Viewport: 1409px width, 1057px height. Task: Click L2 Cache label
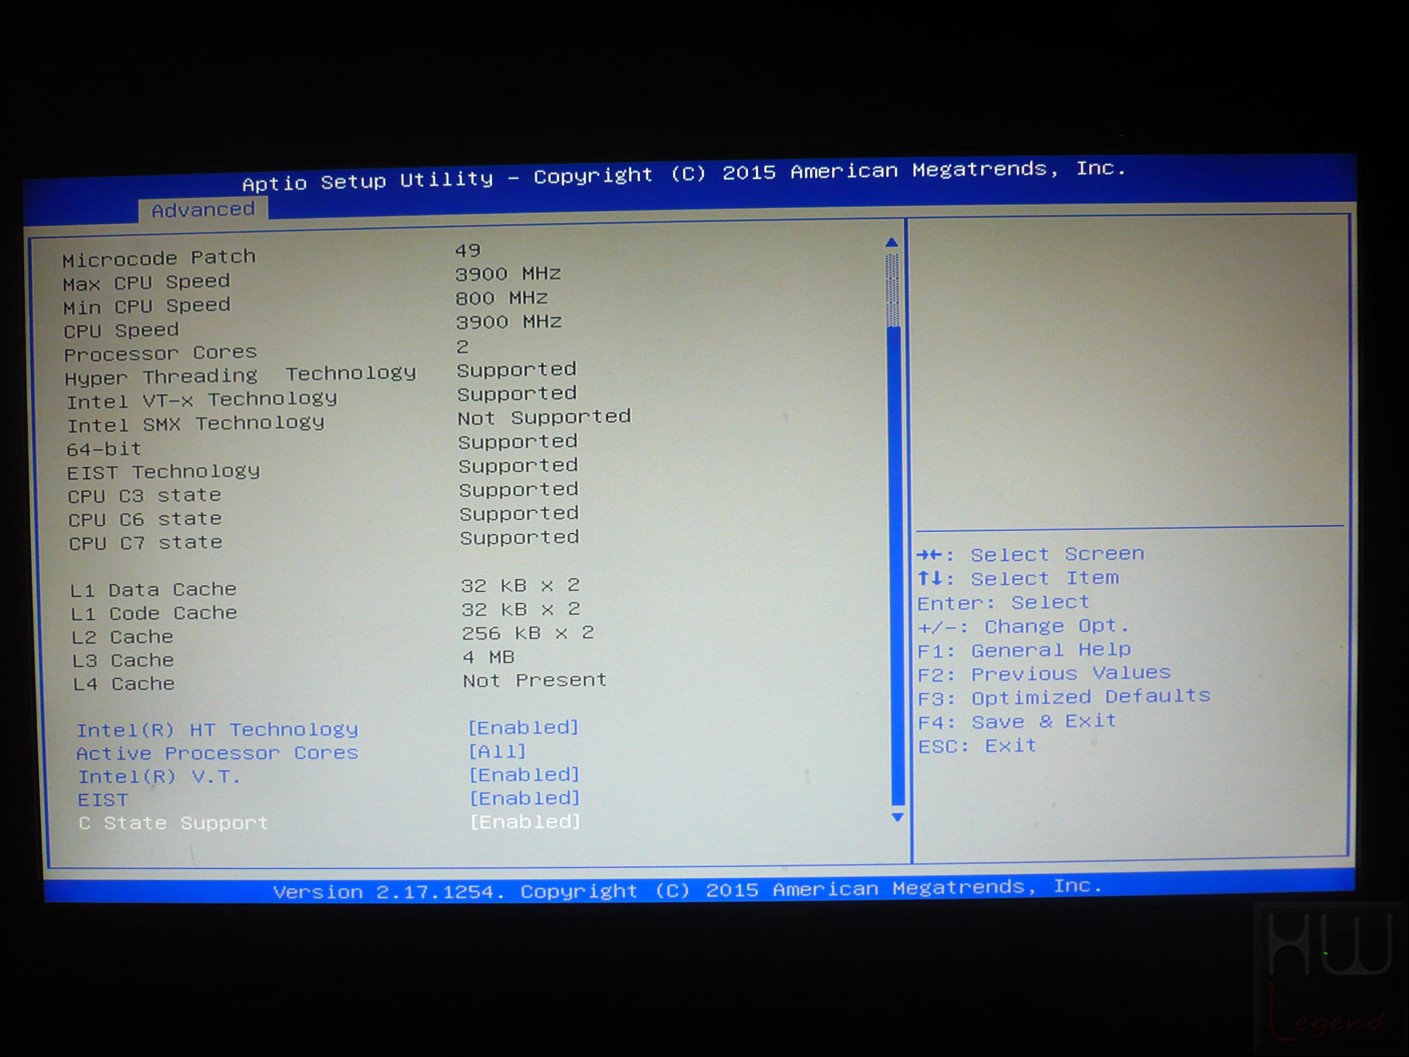point(123,637)
